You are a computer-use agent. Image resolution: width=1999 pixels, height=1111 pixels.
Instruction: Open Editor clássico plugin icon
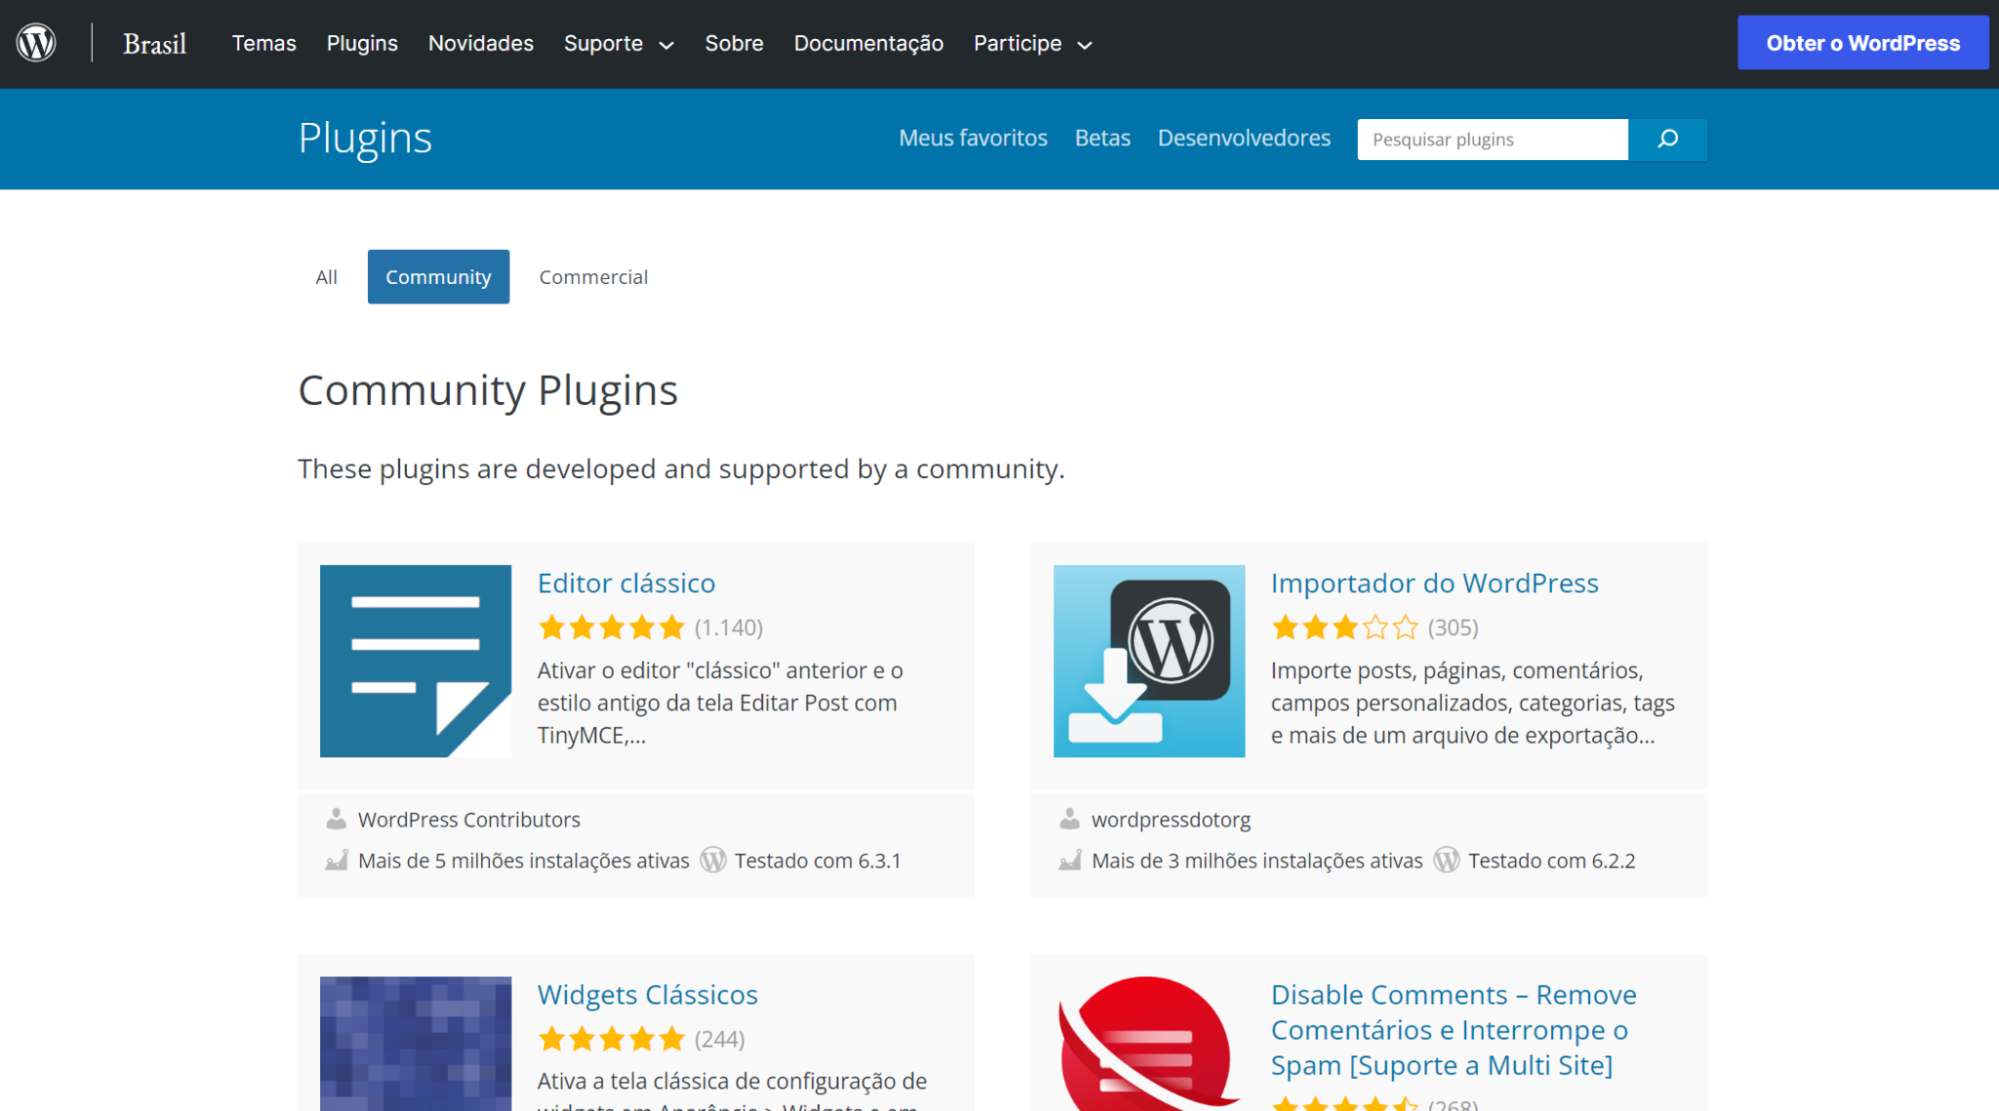tap(415, 661)
